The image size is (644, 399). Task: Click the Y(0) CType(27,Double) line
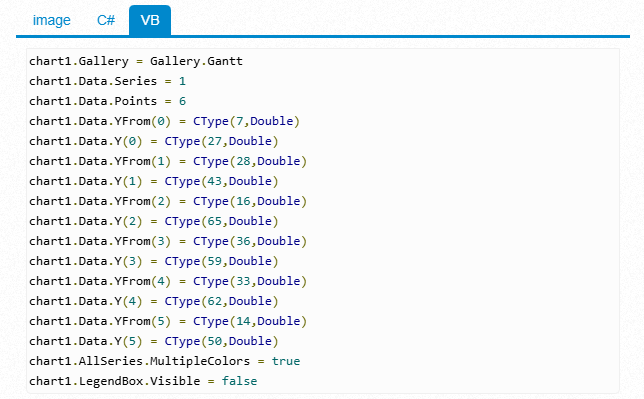[154, 141]
